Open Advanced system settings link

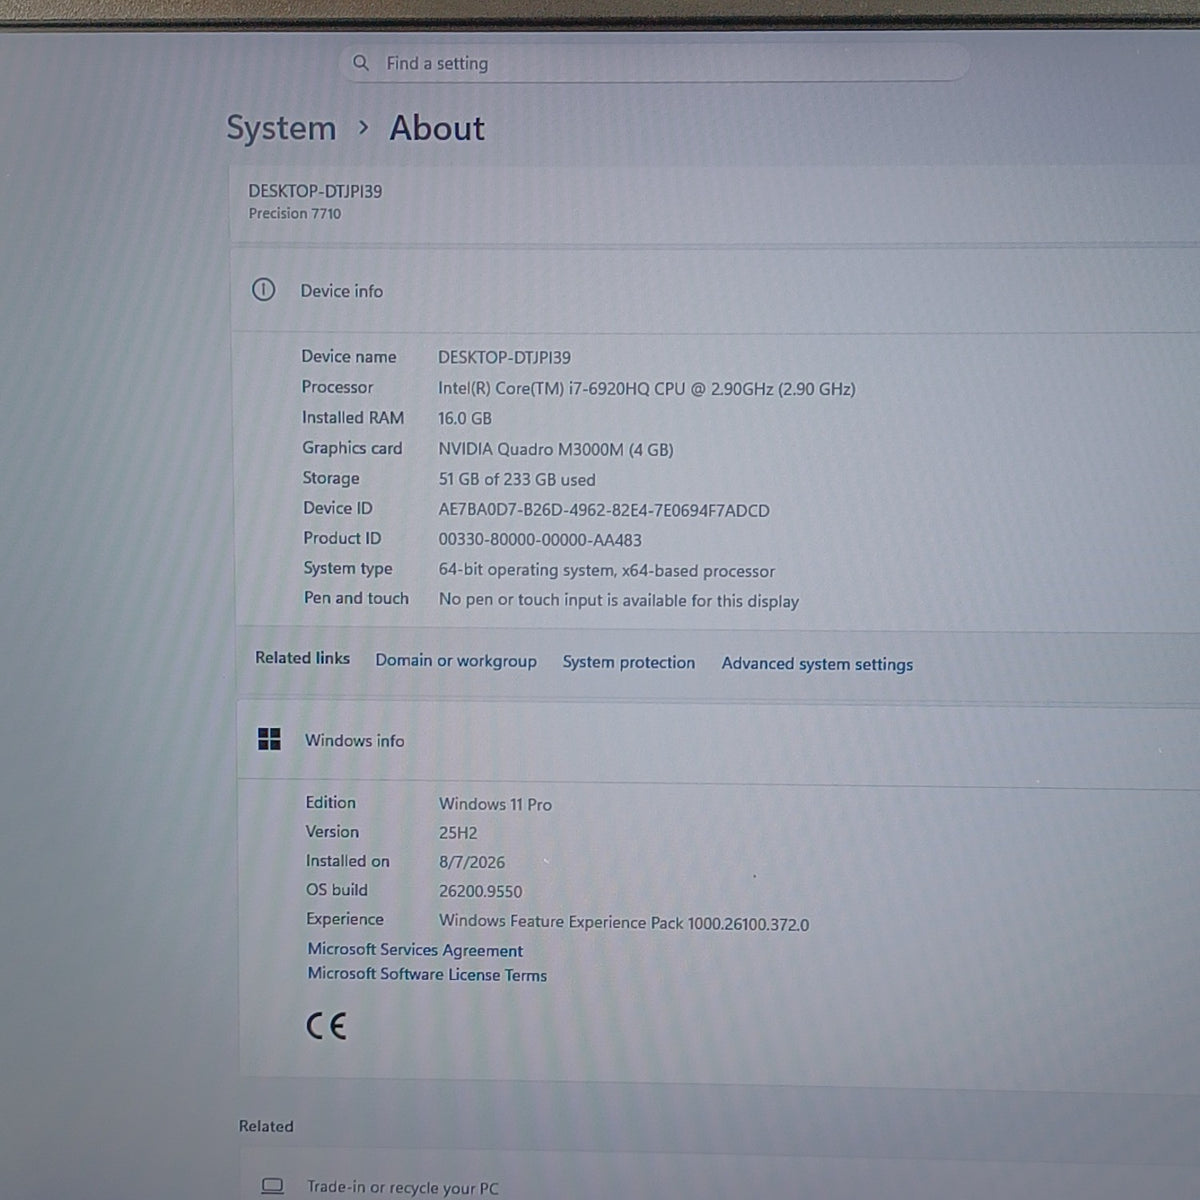(x=817, y=664)
